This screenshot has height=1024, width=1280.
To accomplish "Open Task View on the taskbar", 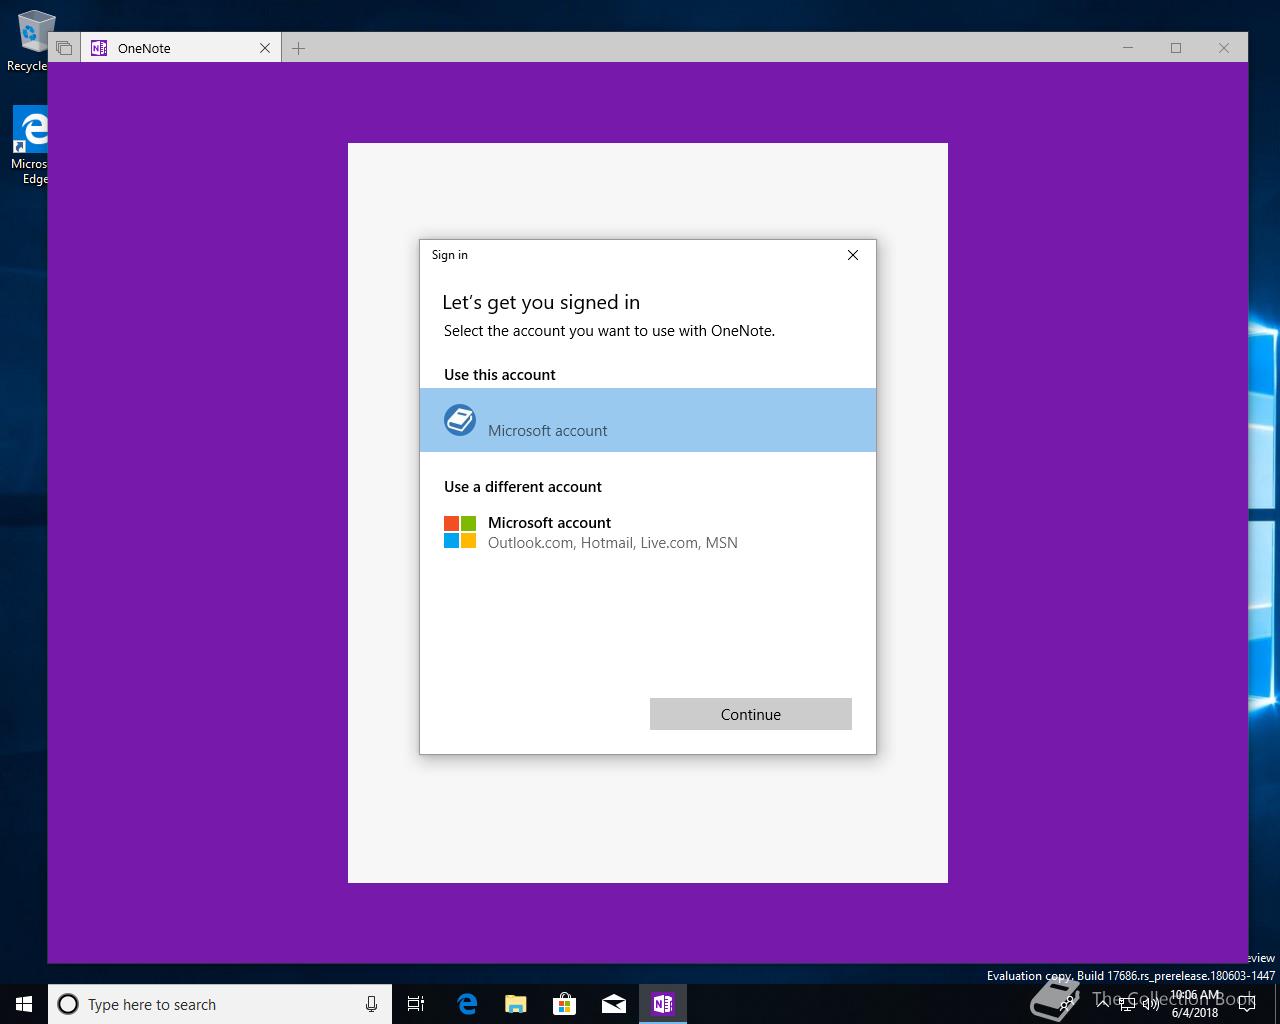I will [416, 1004].
